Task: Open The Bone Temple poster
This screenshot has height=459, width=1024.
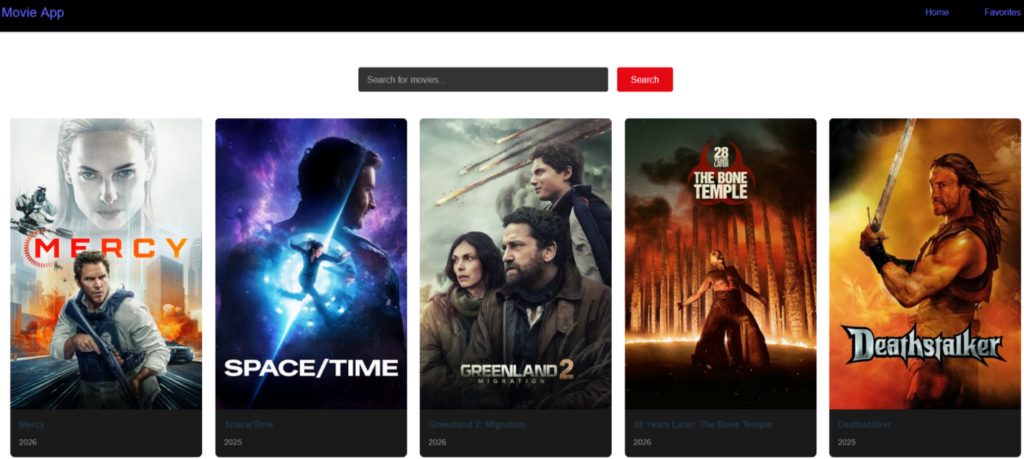Action: click(x=720, y=264)
